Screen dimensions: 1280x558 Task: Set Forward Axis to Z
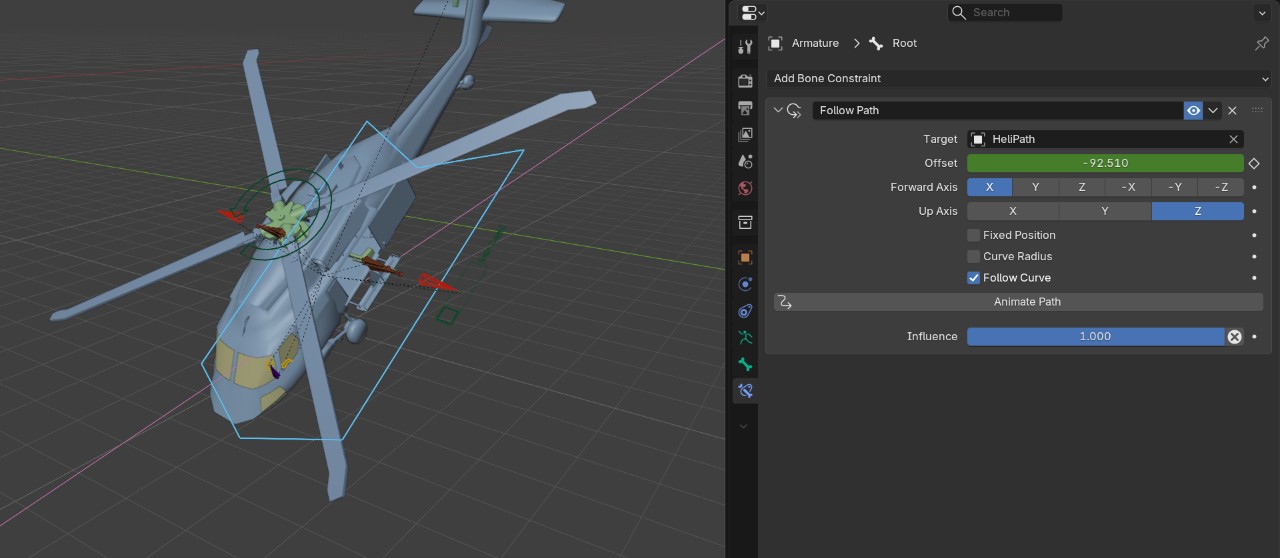pos(1082,187)
